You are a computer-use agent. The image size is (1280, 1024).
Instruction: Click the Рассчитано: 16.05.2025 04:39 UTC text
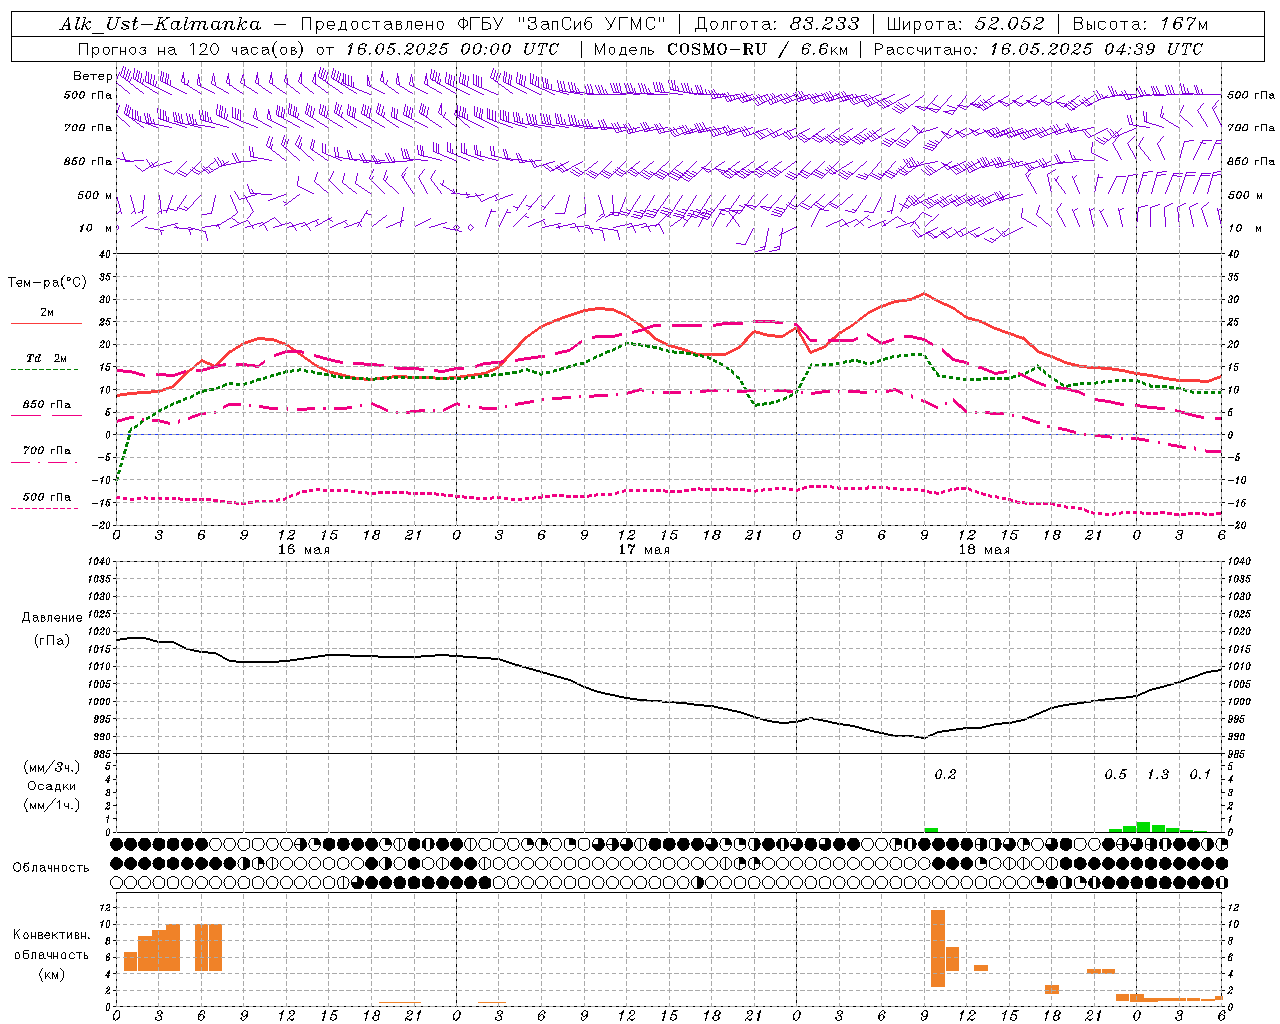[1038, 49]
